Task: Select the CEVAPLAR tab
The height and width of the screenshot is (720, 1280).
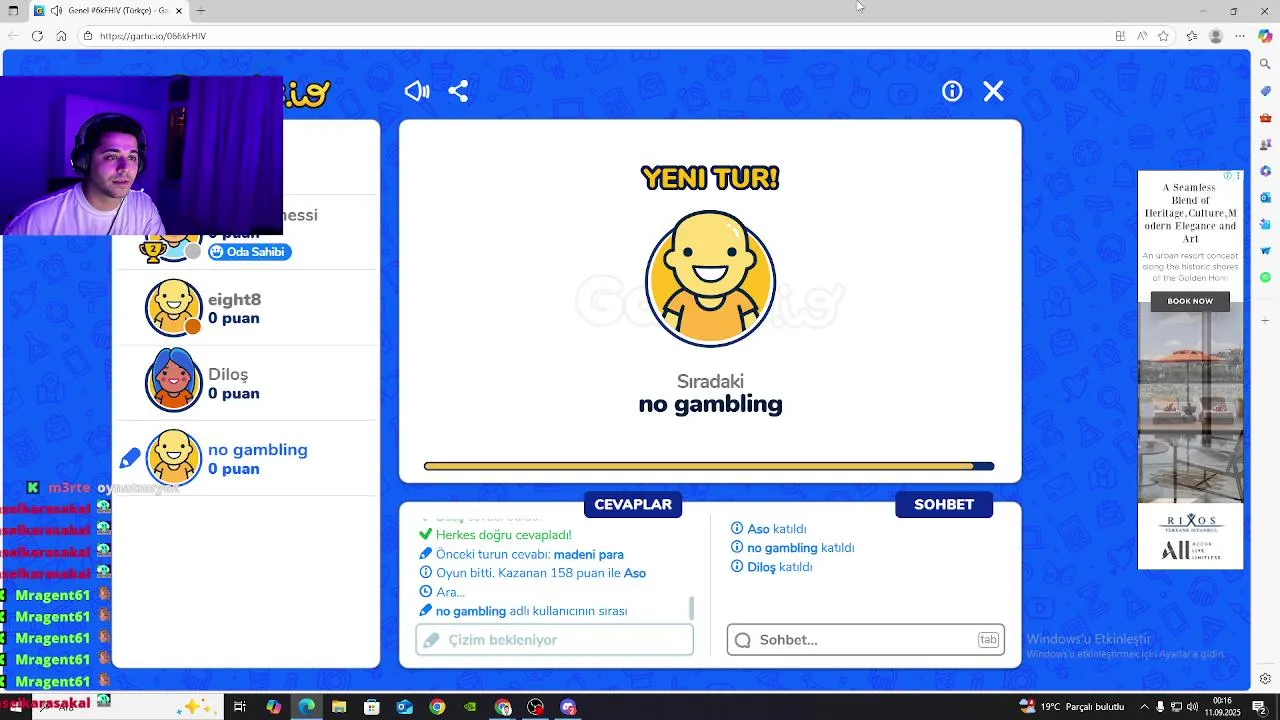Action: (x=633, y=504)
